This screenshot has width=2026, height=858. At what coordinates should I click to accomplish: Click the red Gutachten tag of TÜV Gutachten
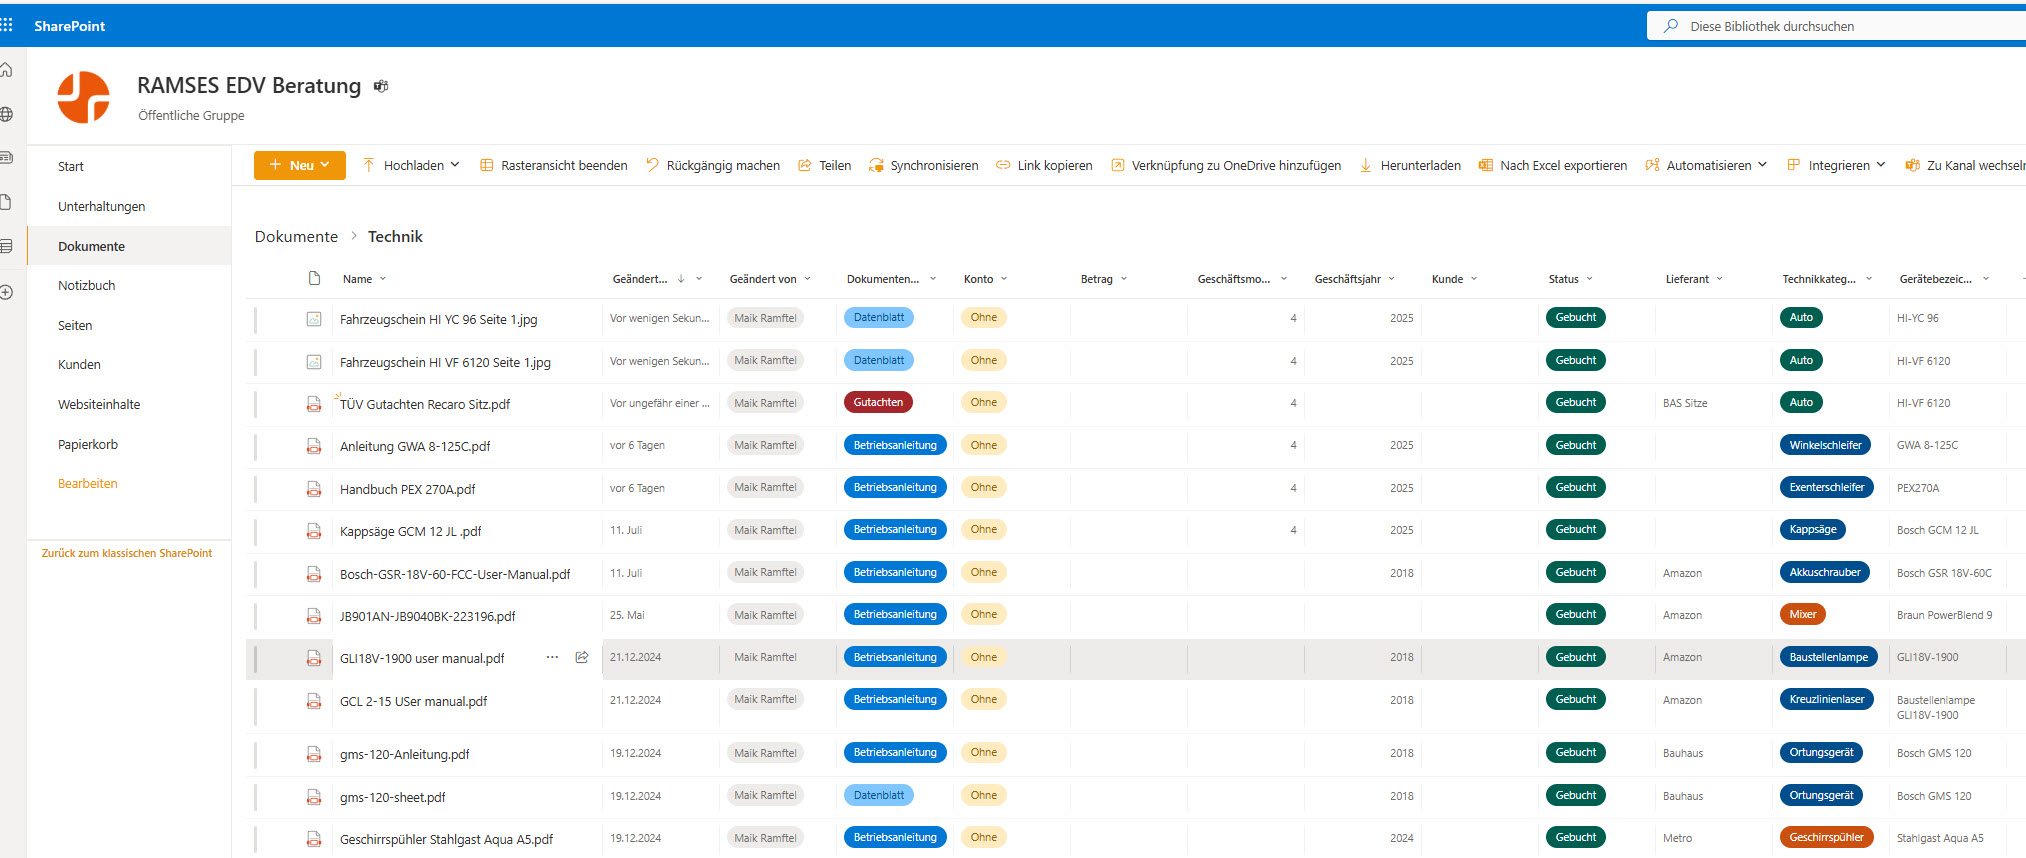(x=878, y=402)
